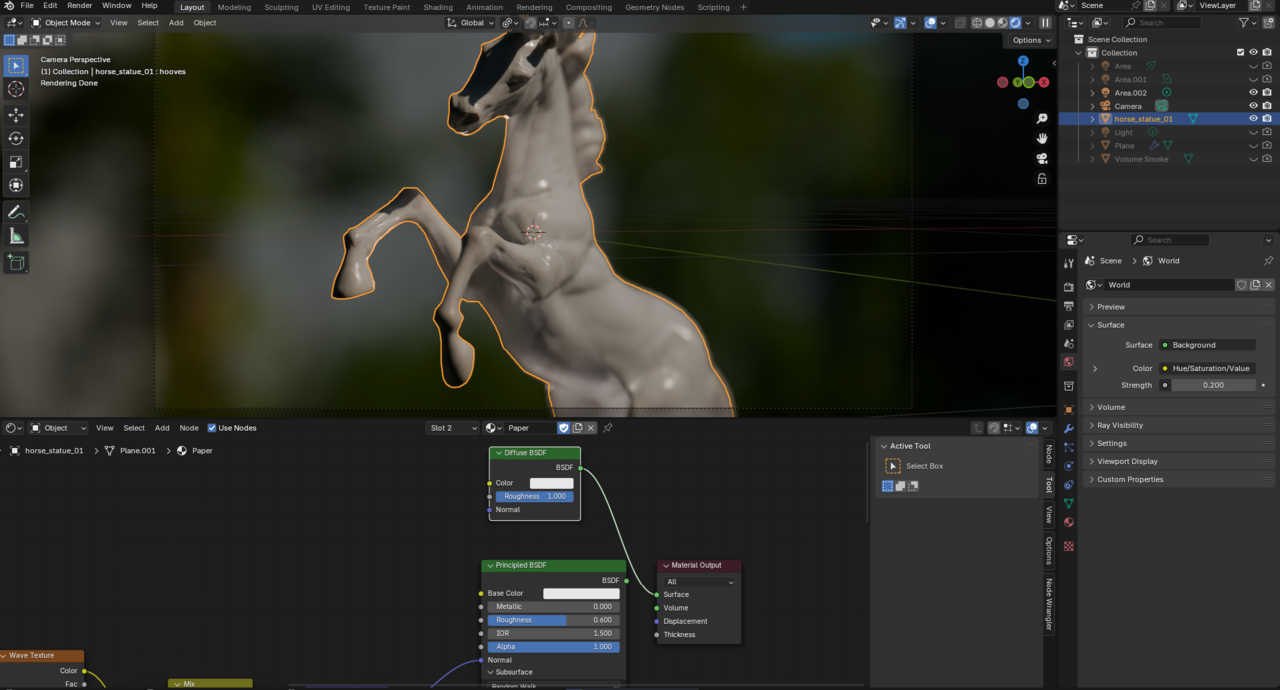Click the Principled BSDF Base Color swatch
Image resolution: width=1280 pixels, height=690 pixels.
[581, 594]
